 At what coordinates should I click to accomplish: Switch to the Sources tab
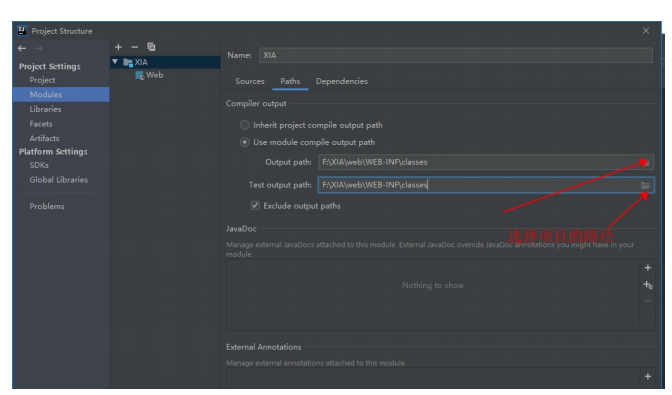click(250, 81)
